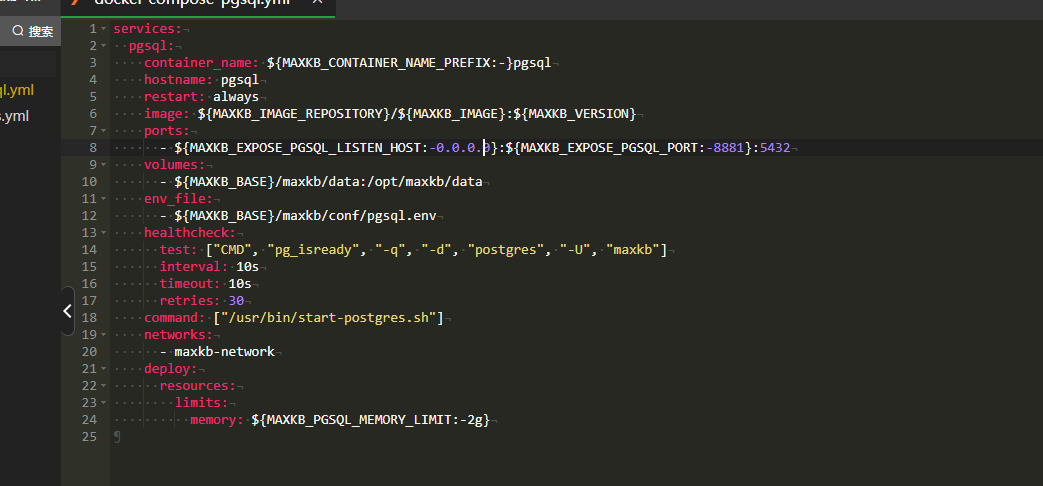The image size is (1043, 486).
Task: Collapse the deploy block on line 21
Action: click(103, 369)
